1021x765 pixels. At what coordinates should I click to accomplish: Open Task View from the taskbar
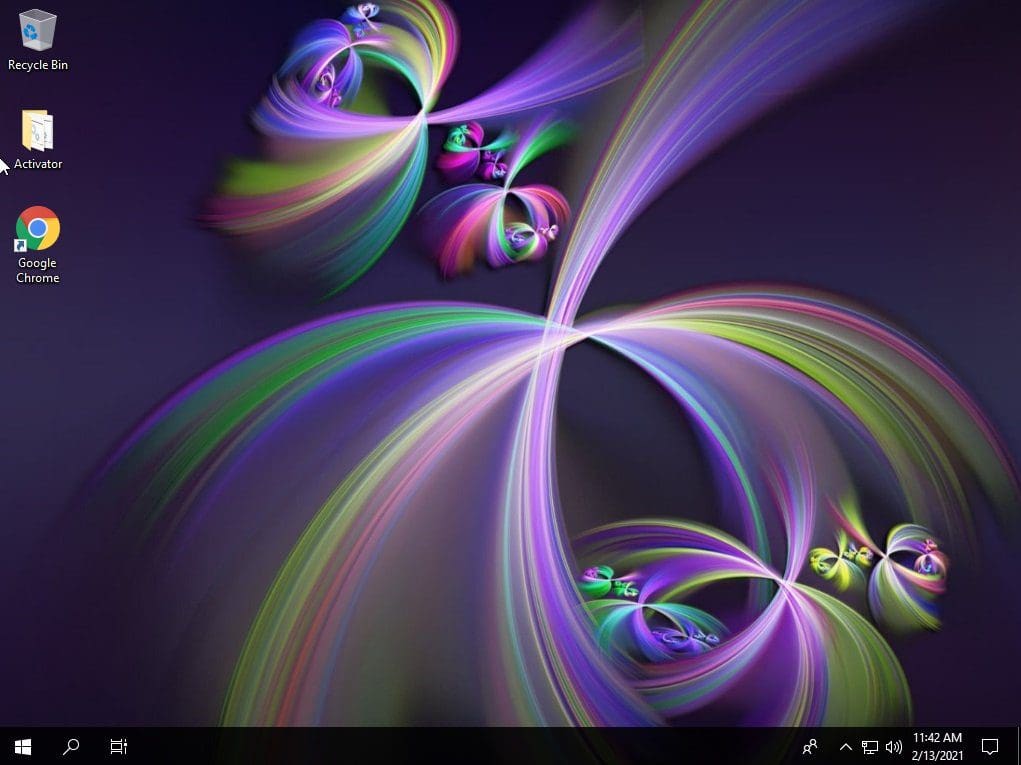118,746
